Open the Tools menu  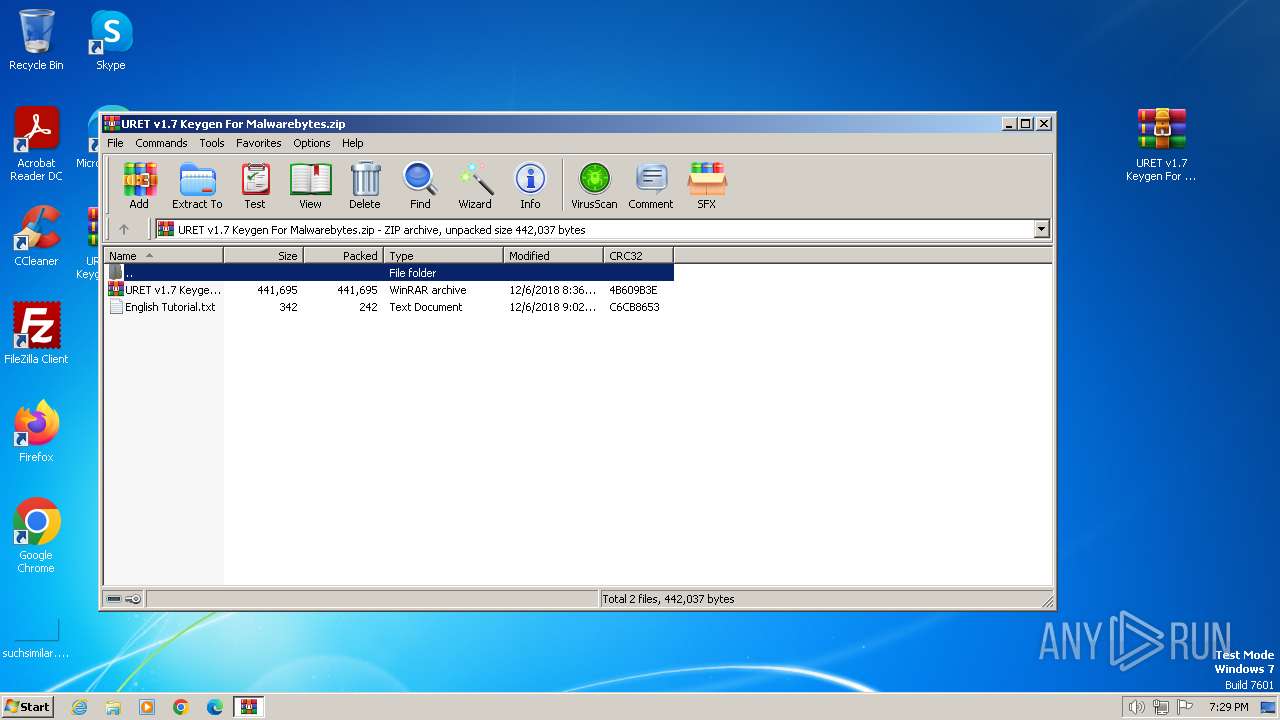(212, 143)
